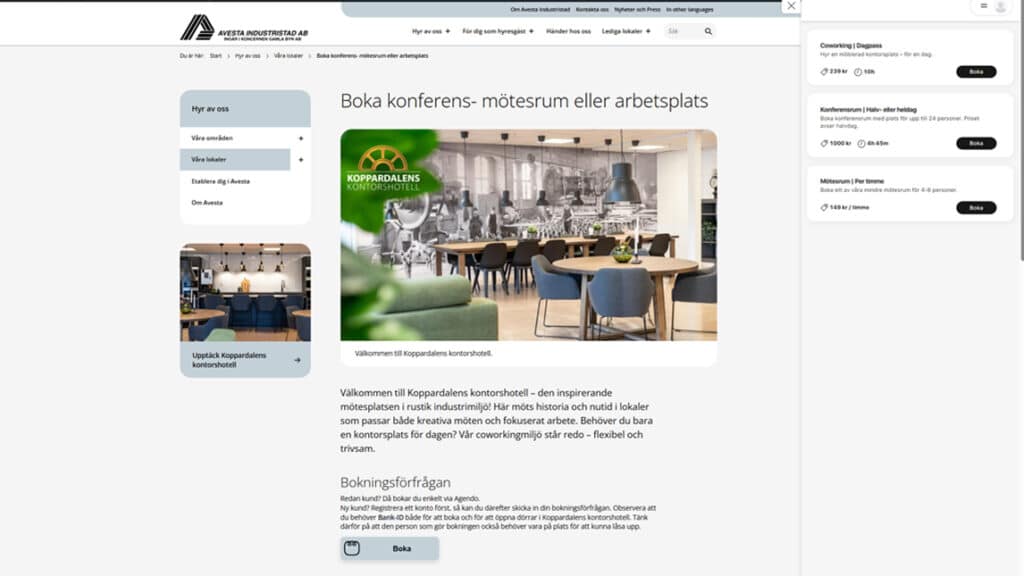The width and height of the screenshot is (1024, 576).
Task: Click the price tag icon next to 239 kr
Action: (x=825, y=72)
